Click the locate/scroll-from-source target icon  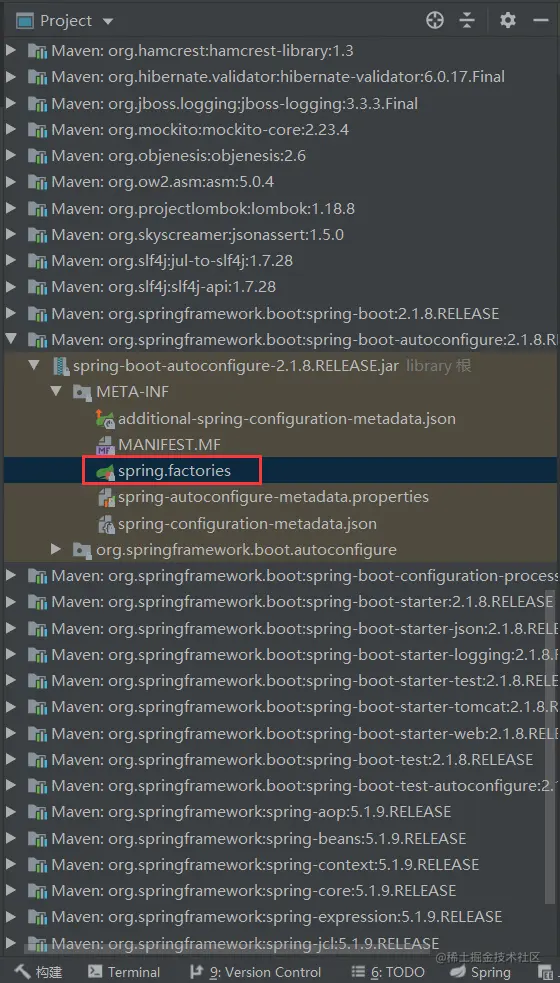(435, 21)
